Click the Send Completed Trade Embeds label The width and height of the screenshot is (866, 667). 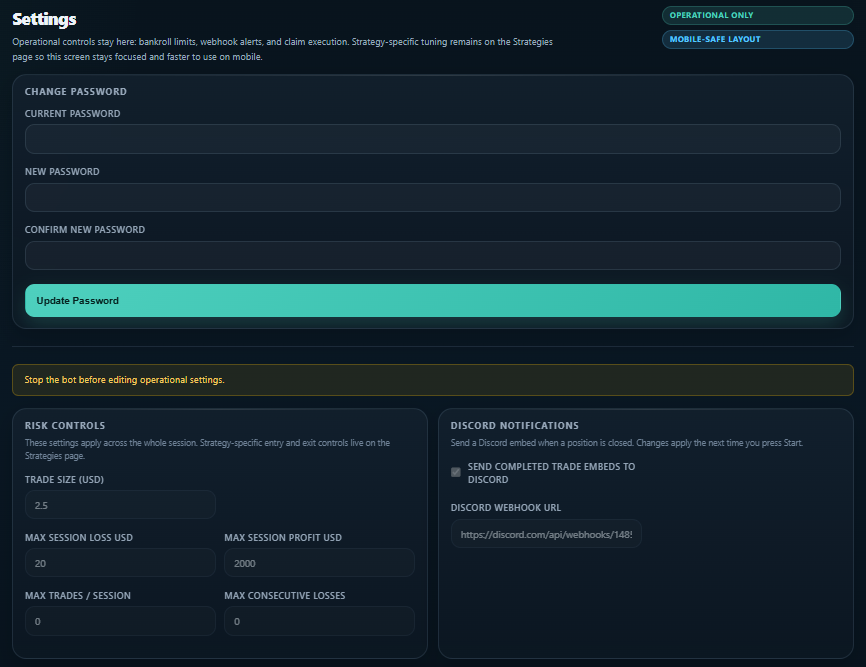point(552,471)
